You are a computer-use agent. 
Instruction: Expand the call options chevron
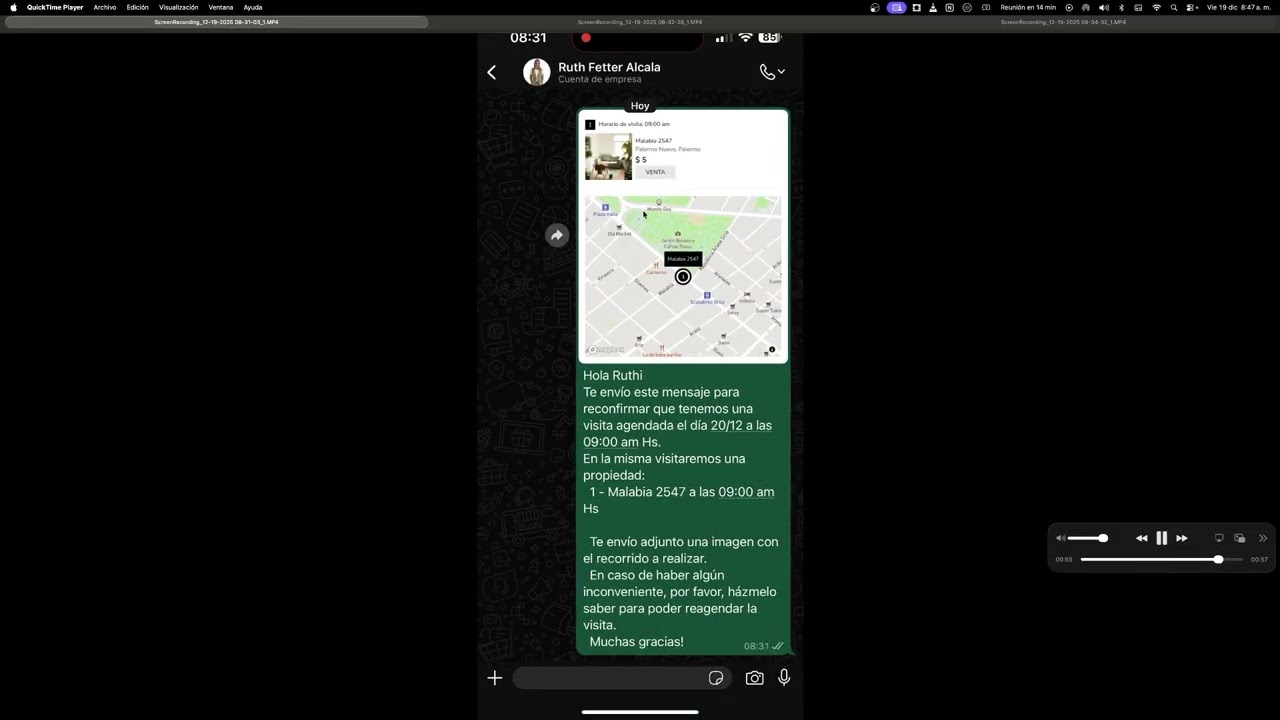pos(781,72)
